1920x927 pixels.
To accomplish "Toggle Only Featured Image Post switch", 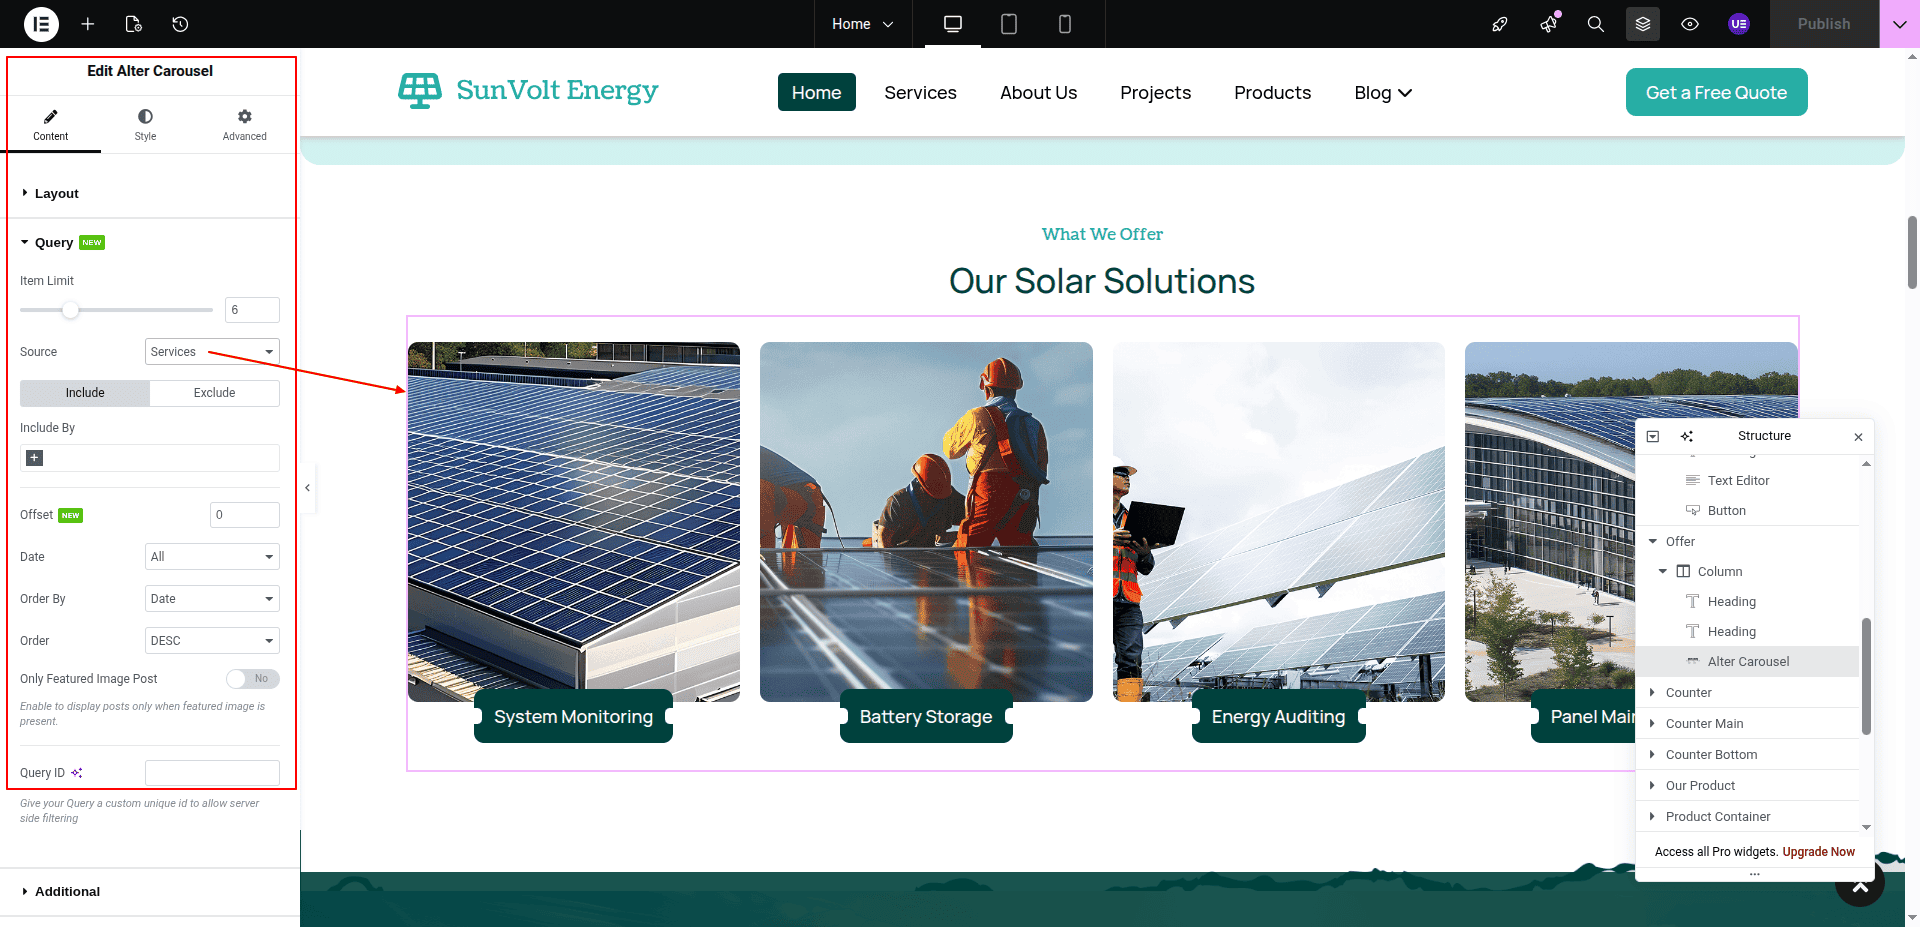I will (x=252, y=679).
